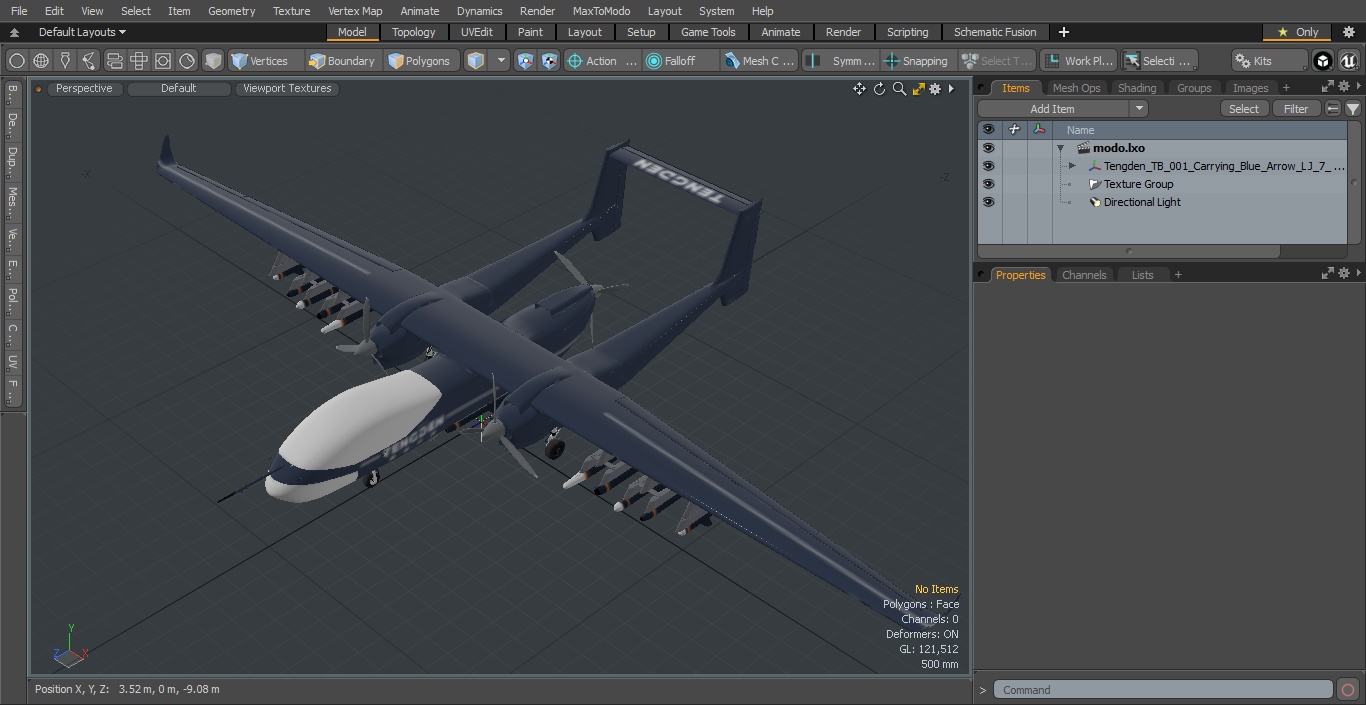Image resolution: width=1366 pixels, height=705 pixels.
Task: Select the Vertices selection mode
Action: coord(260,61)
